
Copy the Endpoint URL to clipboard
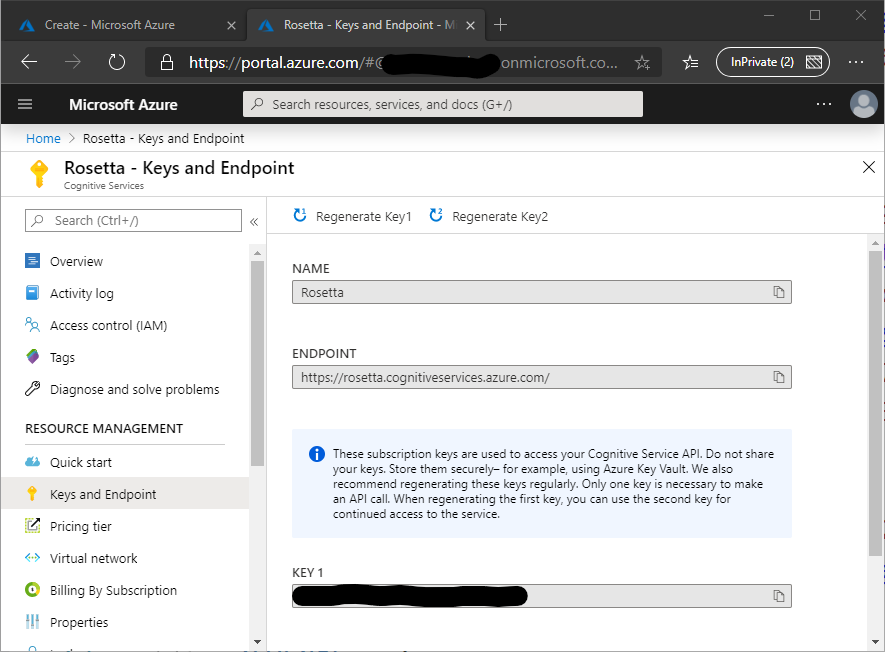(778, 377)
